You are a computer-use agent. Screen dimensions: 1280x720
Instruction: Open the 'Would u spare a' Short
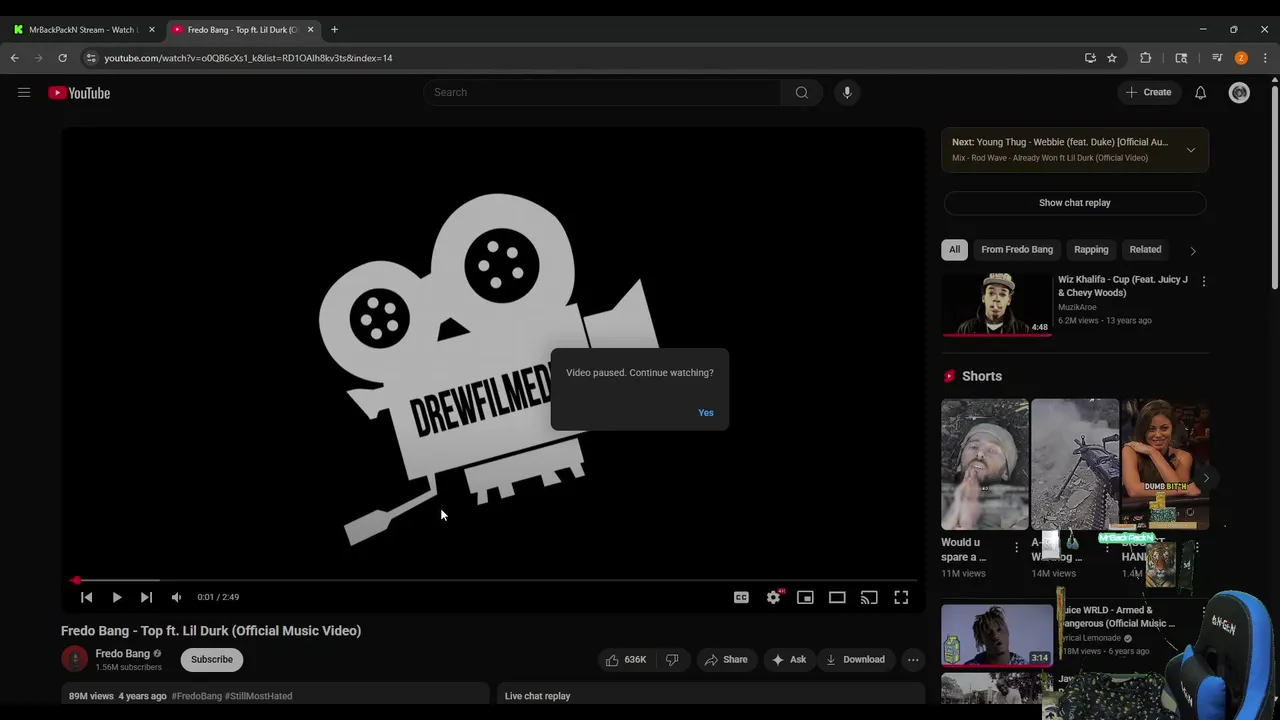point(985,464)
